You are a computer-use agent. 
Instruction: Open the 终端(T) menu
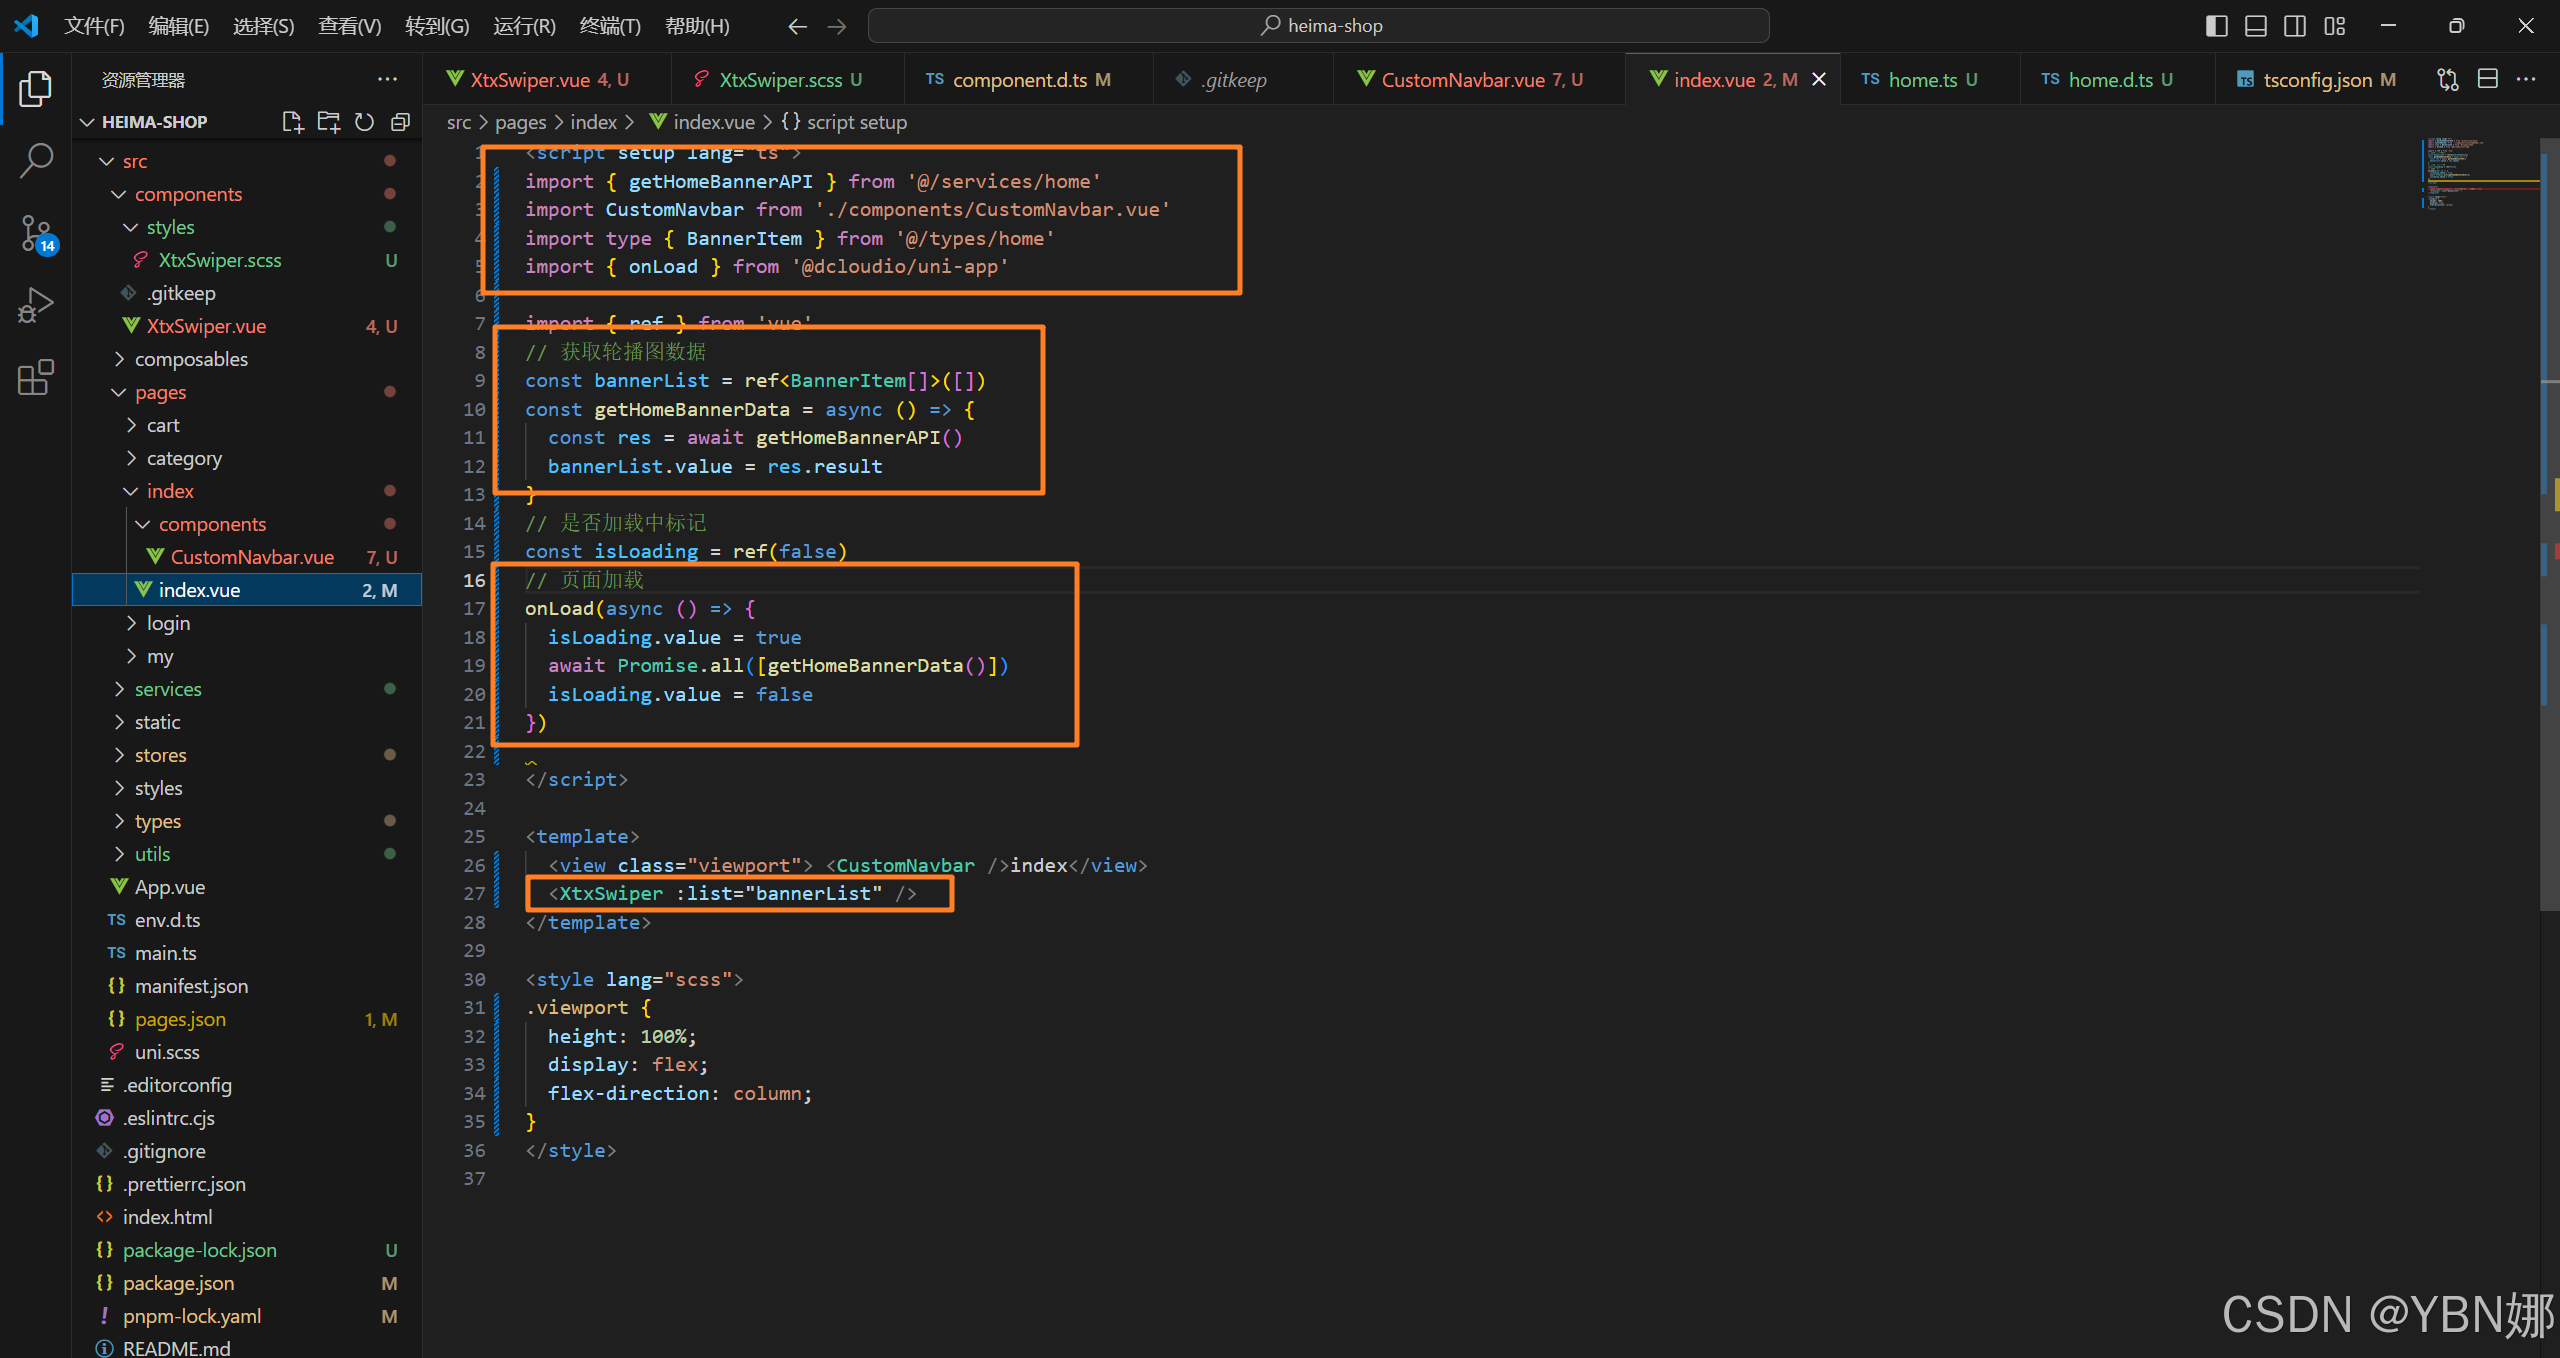[609, 26]
